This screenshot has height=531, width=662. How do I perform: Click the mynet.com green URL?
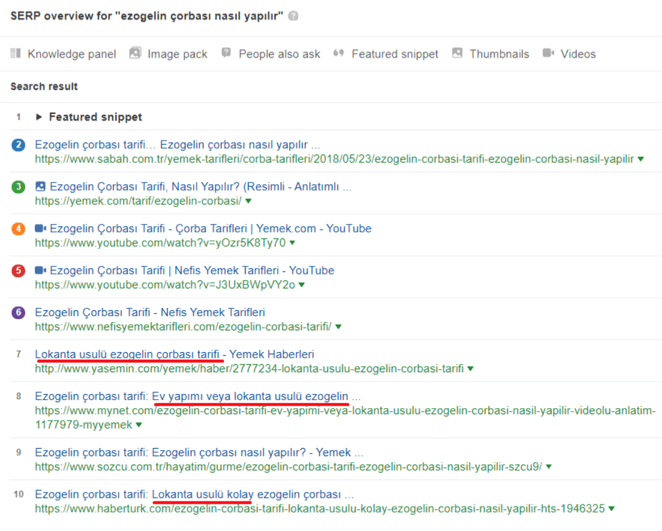pos(345,417)
